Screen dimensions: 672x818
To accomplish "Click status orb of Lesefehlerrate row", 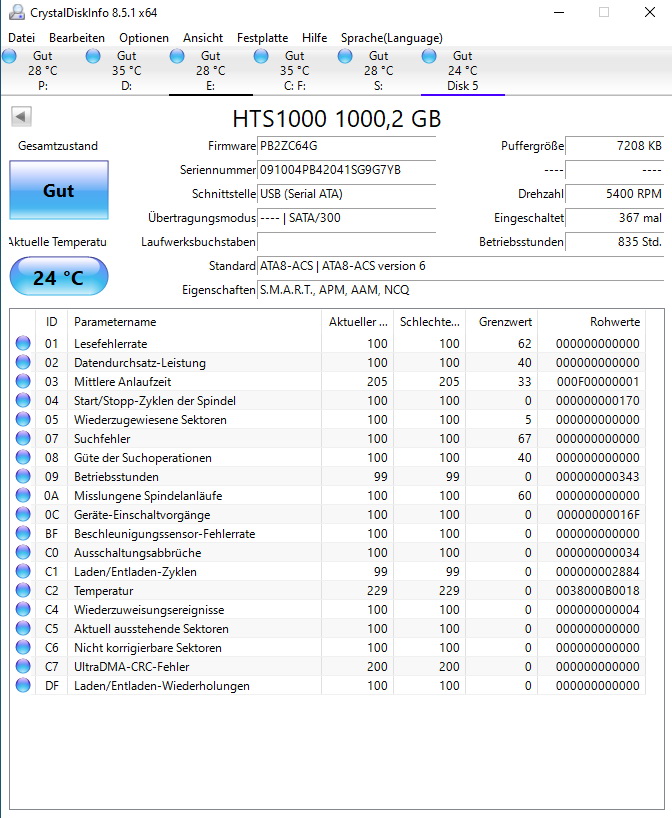I will 23,343.
